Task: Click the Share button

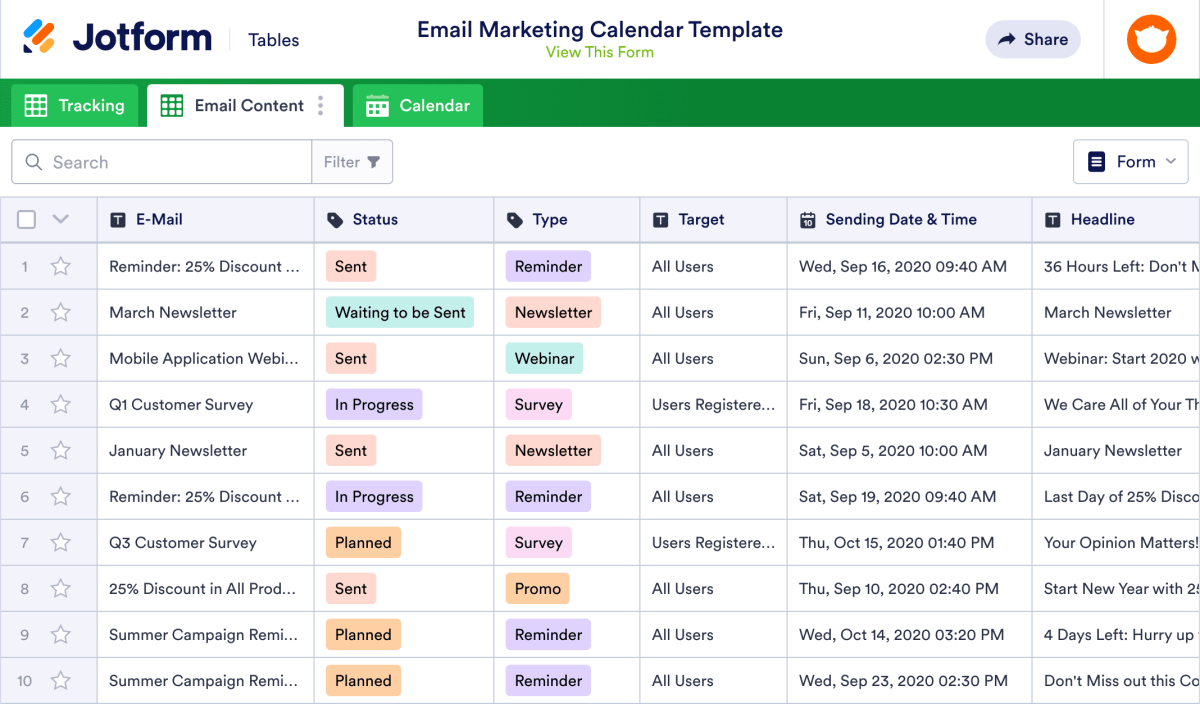Action: pos(1032,39)
